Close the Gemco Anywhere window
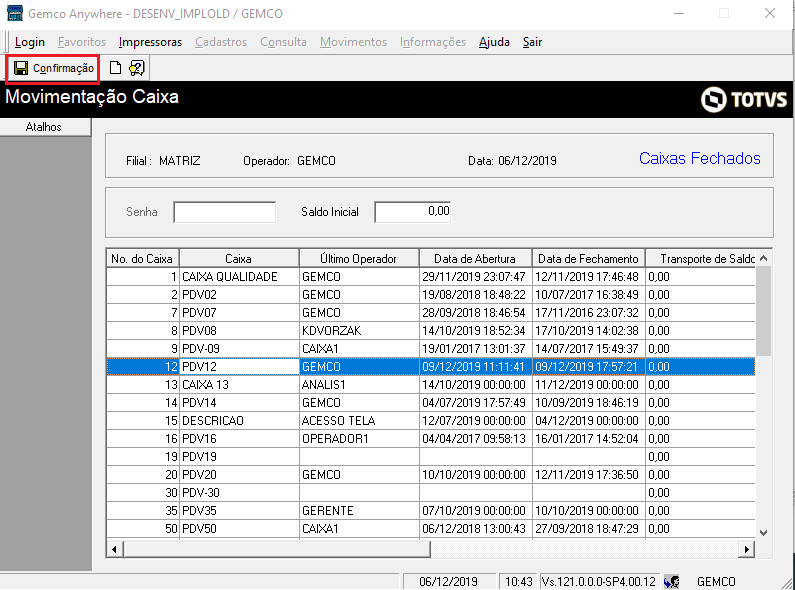Viewport: 795px width, 590px height. tap(770, 13)
